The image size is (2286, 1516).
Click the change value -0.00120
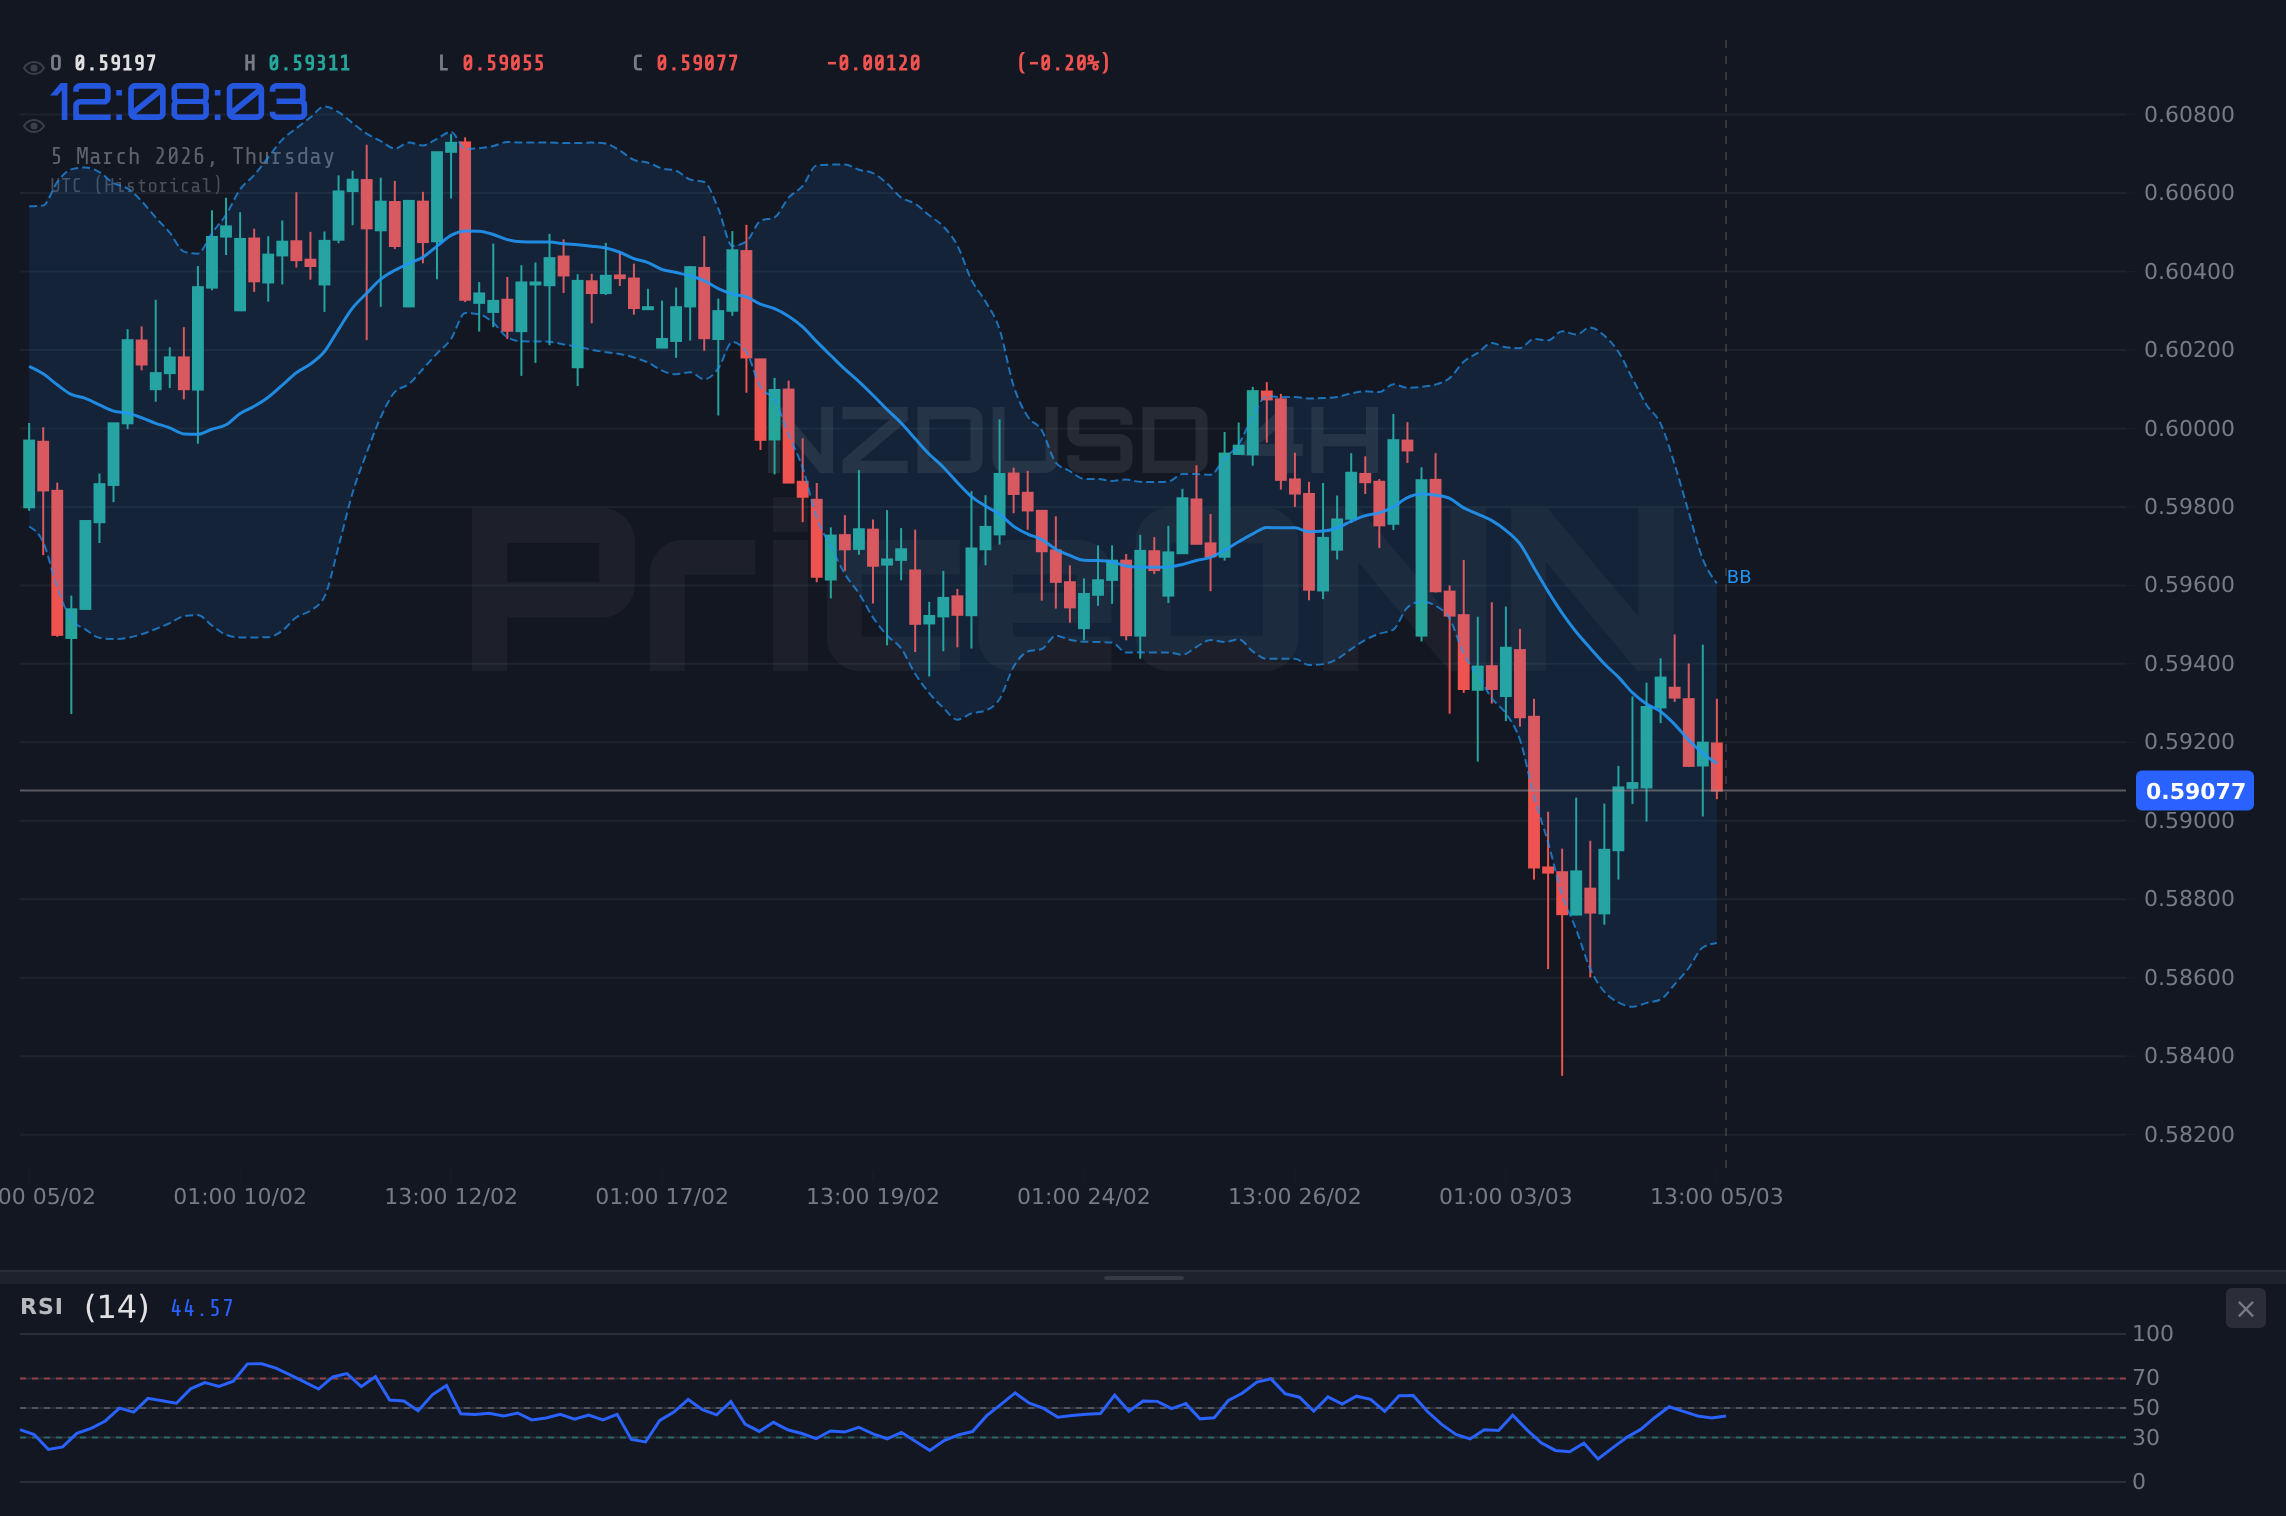pos(873,63)
